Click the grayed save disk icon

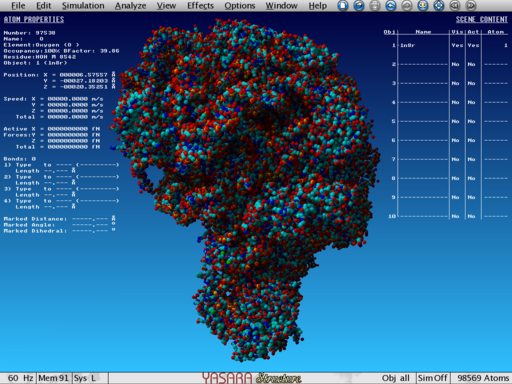(x=375, y=5)
